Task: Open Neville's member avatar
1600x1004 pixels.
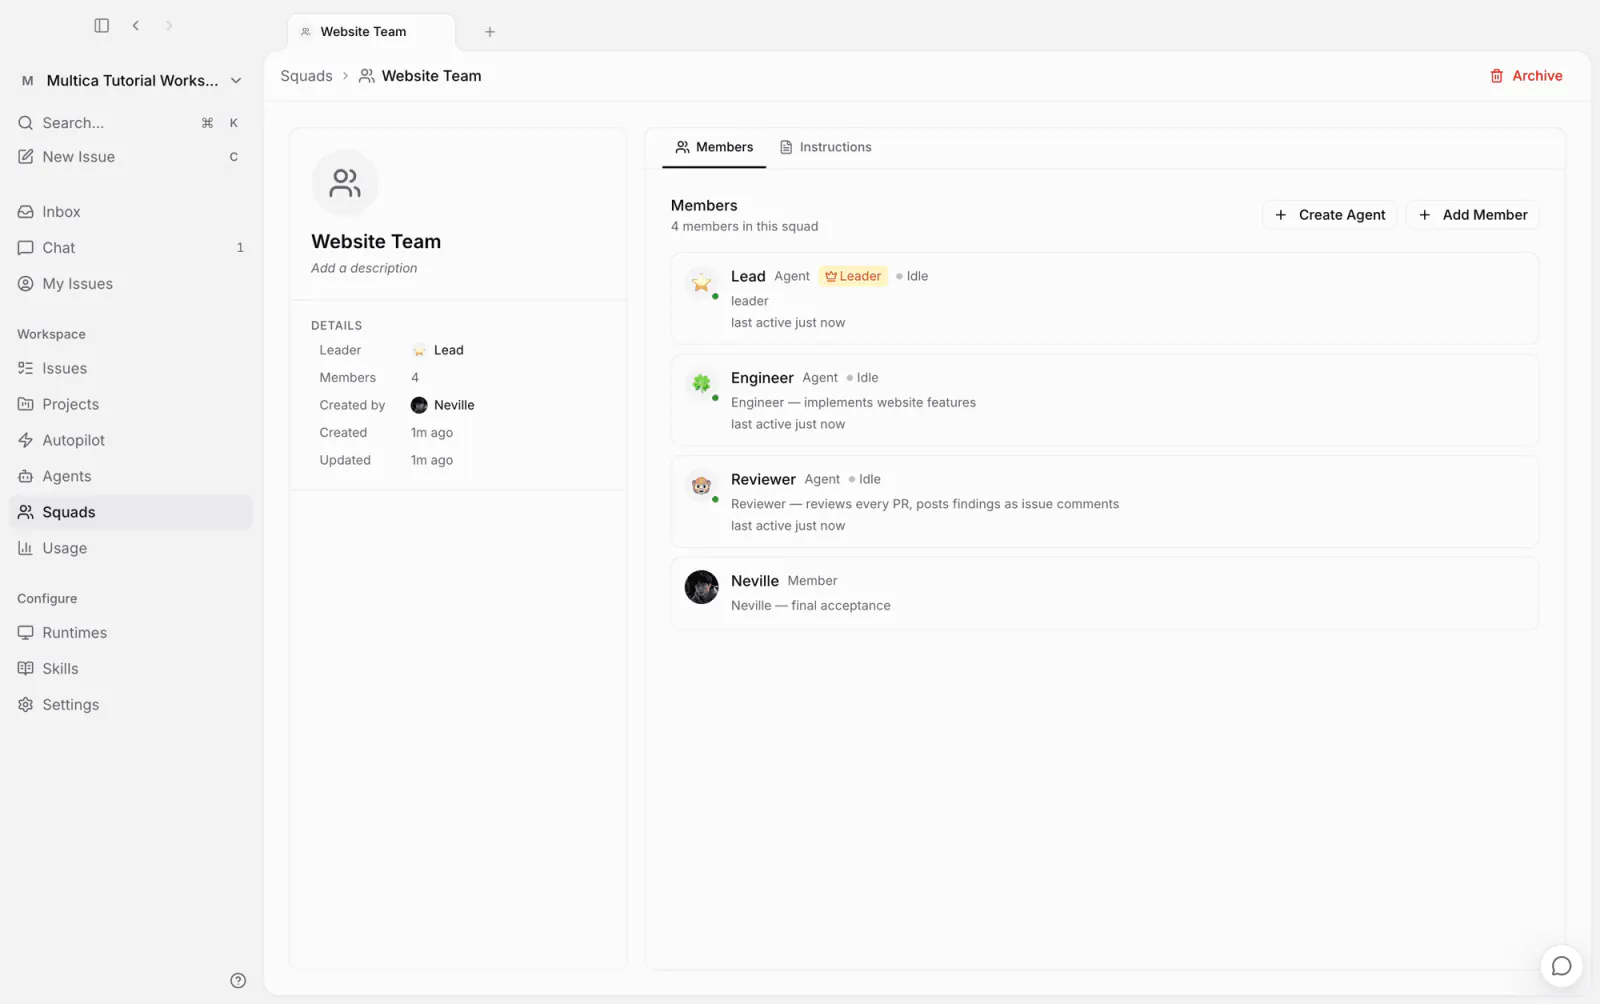Action: pyautogui.click(x=701, y=587)
